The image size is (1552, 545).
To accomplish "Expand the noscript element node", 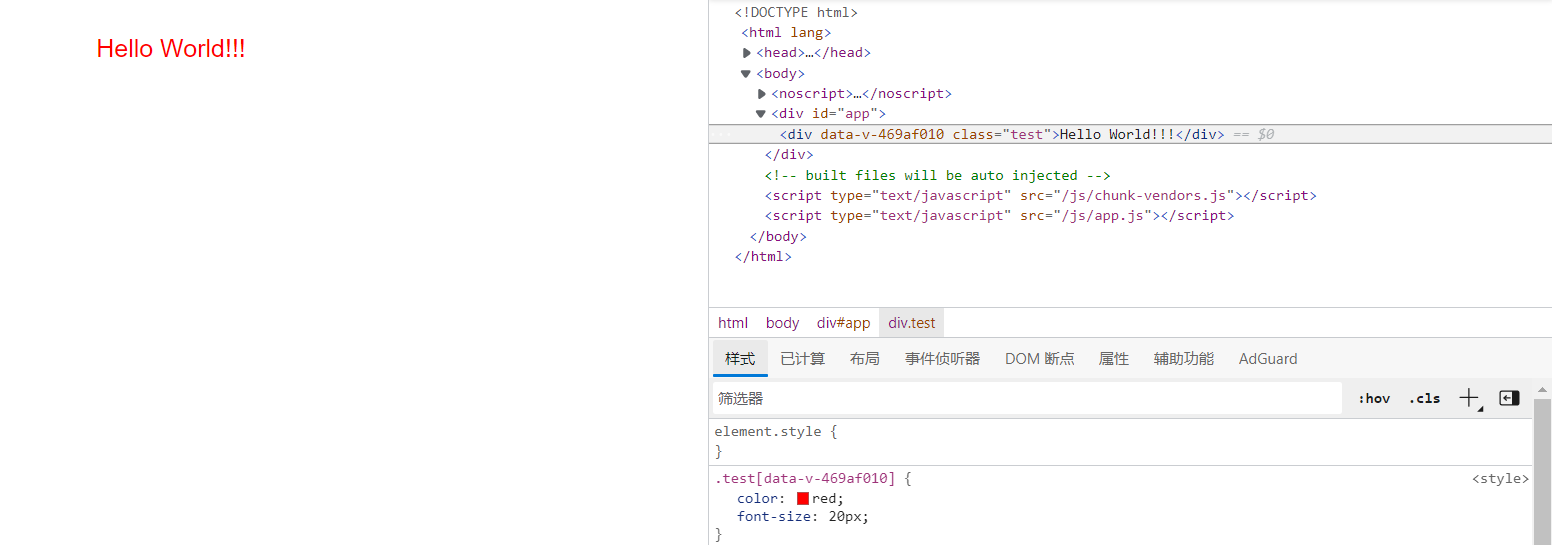I will [762, 94].
